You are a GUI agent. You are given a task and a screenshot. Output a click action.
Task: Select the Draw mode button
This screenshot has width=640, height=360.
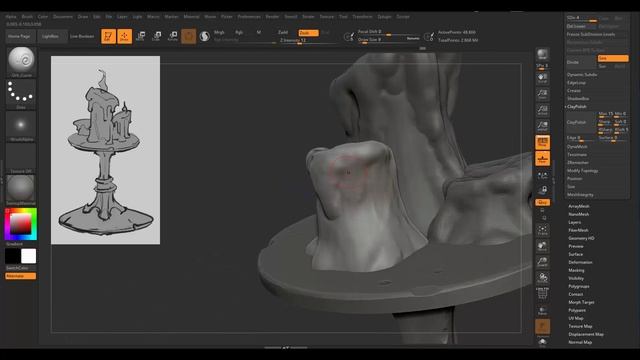(124, 36)
